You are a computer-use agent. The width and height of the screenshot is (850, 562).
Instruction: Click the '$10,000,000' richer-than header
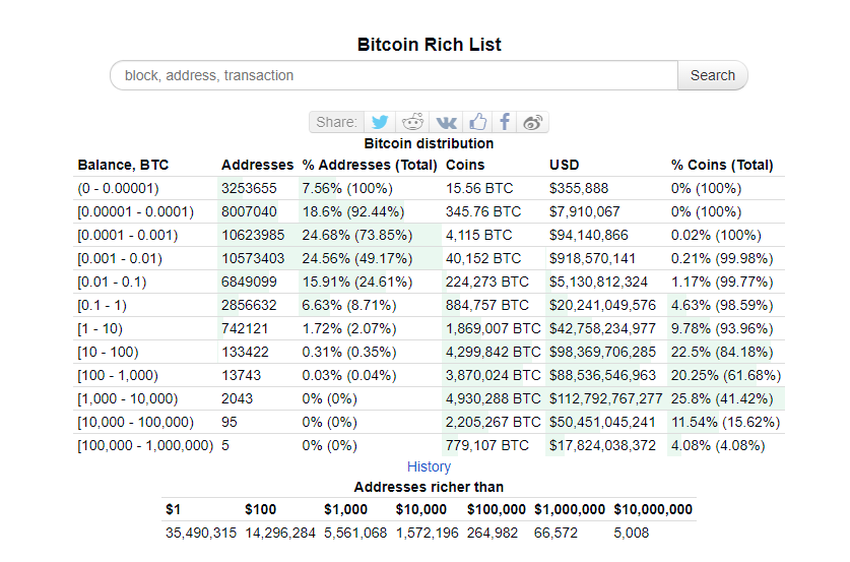pos(653,509)
